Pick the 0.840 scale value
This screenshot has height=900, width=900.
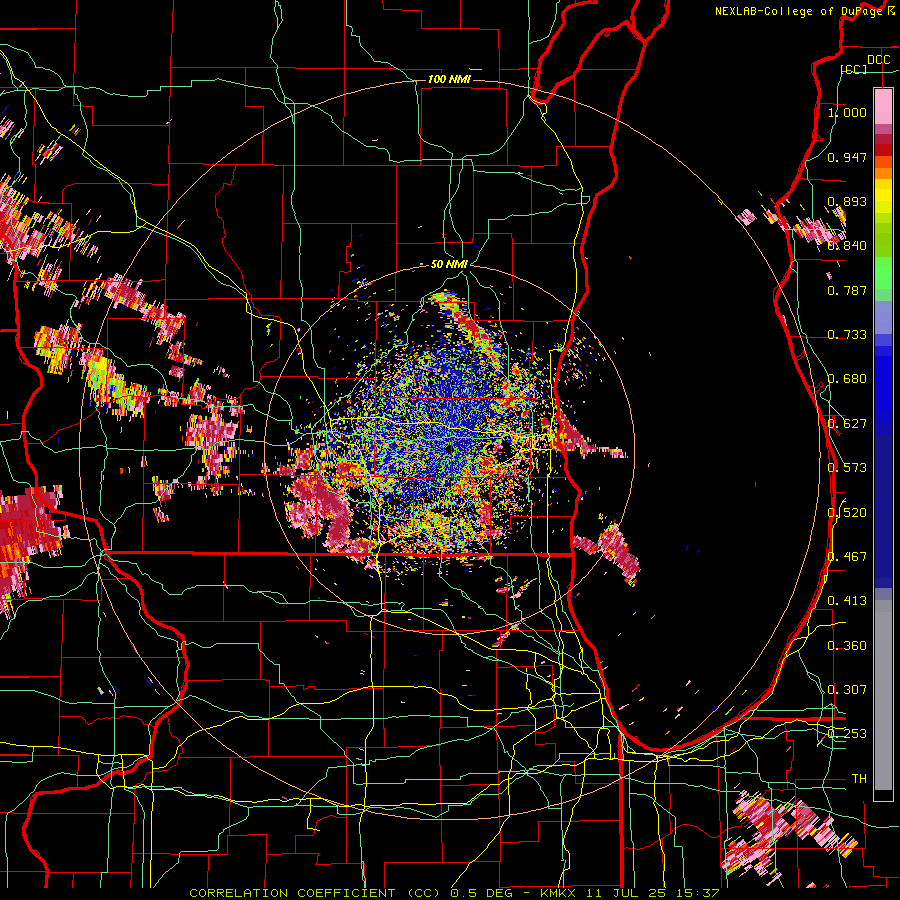(x=847, y=246)
